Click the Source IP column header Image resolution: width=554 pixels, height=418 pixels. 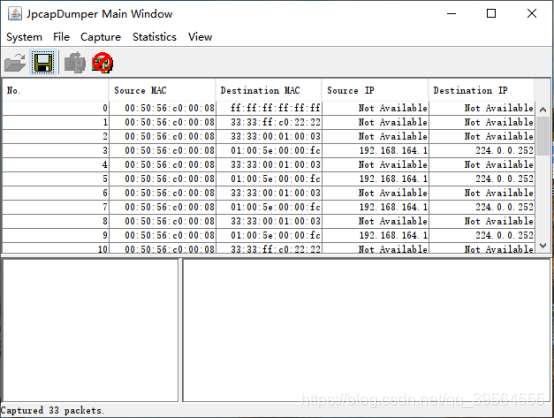point(376,90)
